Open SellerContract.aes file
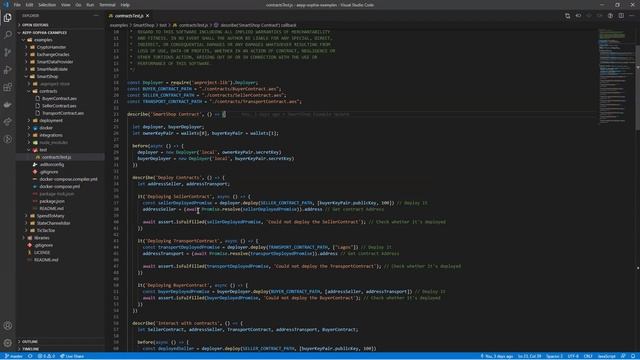 coord(60,106)
